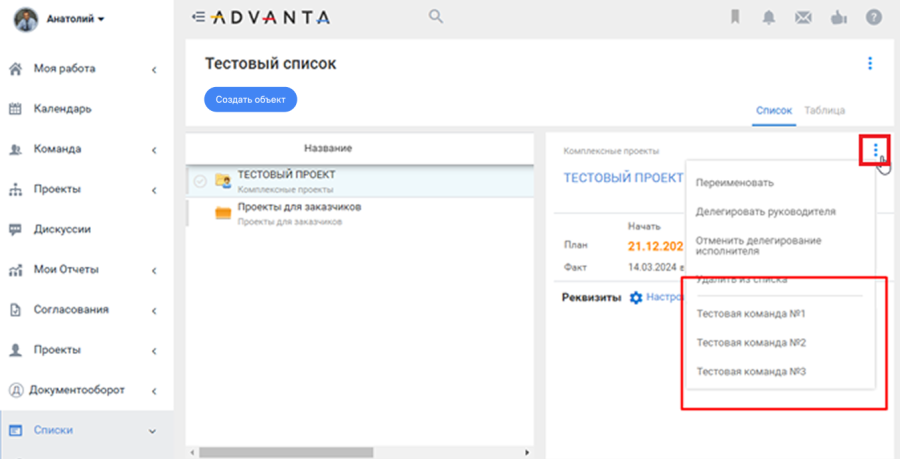
Task: Collapse sidebar via menu toggle icon
Action: click(x=198, y=17)
